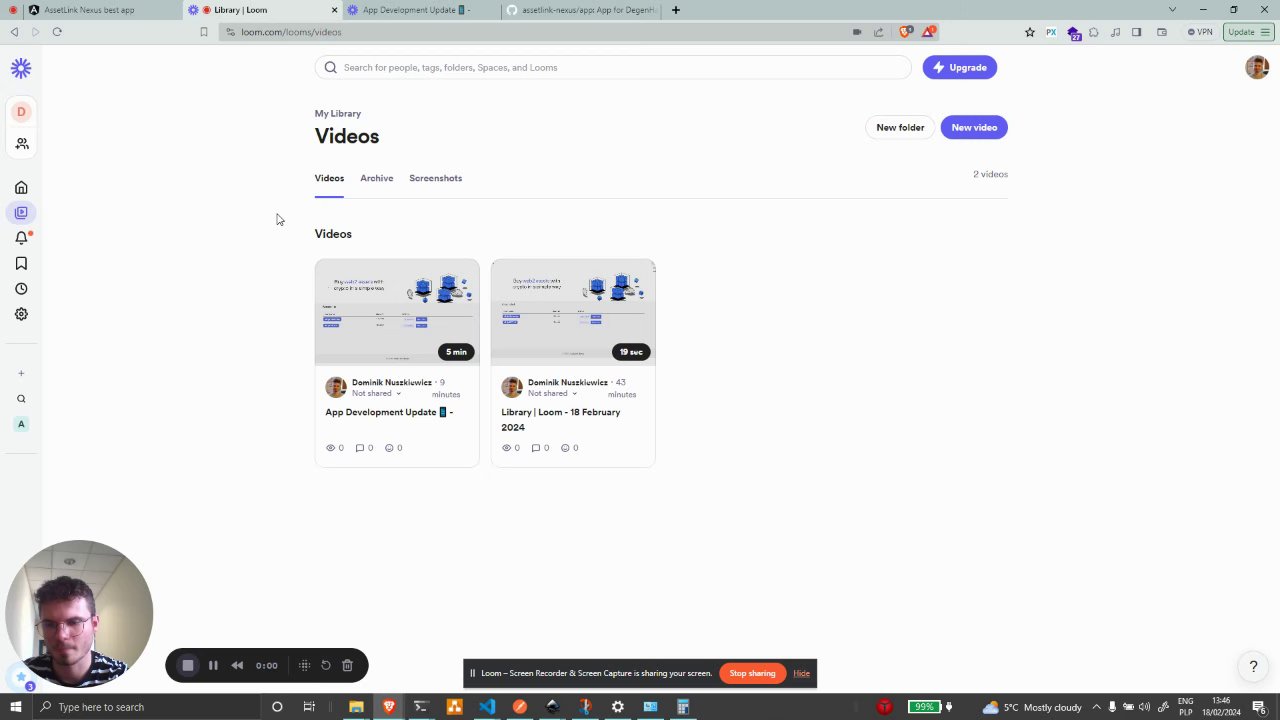The image size is (1280, 720).
Task: Open the Update browser menu
Action: click(x=1249, y=32)
